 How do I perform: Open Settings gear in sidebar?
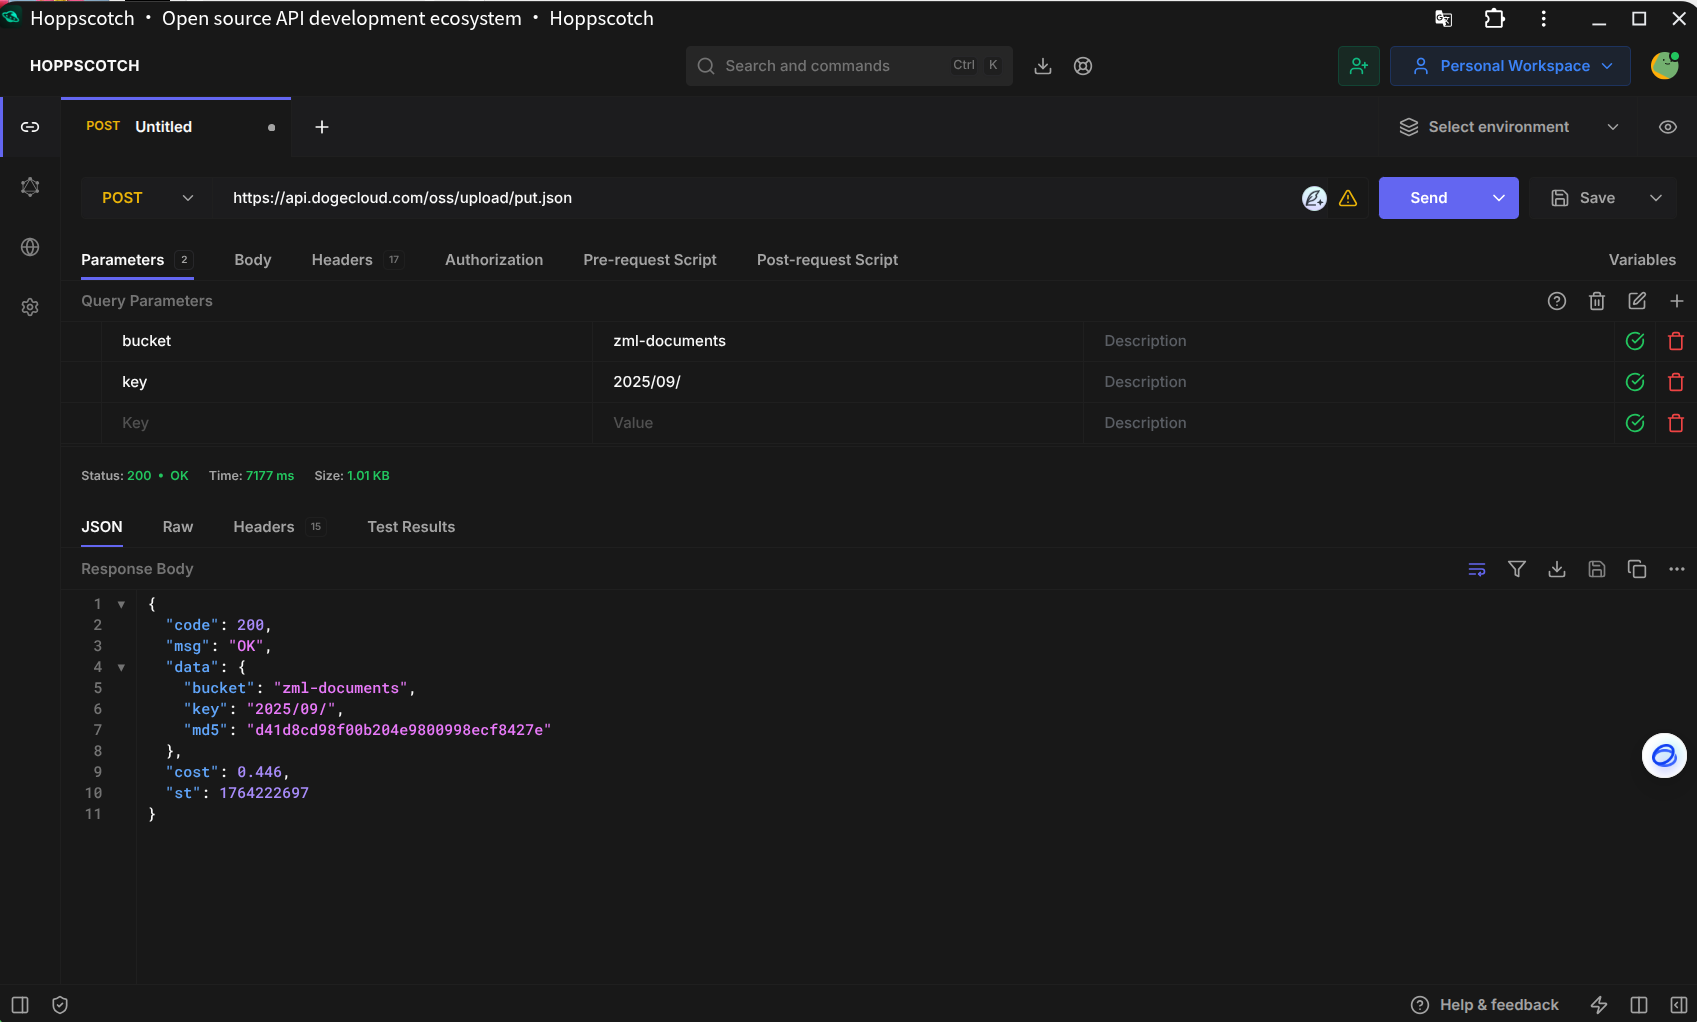click(x=30, y=307)
